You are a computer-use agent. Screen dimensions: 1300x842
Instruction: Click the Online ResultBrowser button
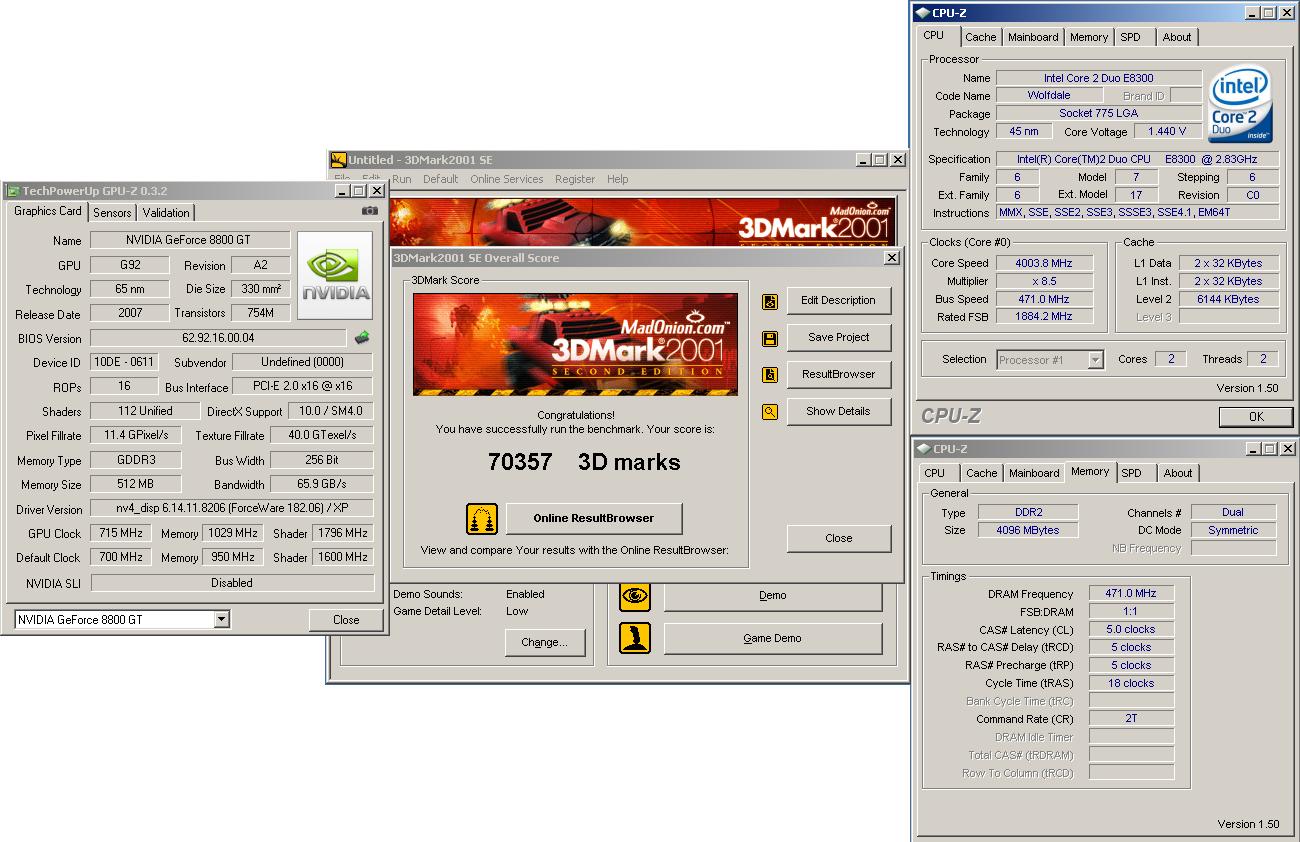click(594, 518)
